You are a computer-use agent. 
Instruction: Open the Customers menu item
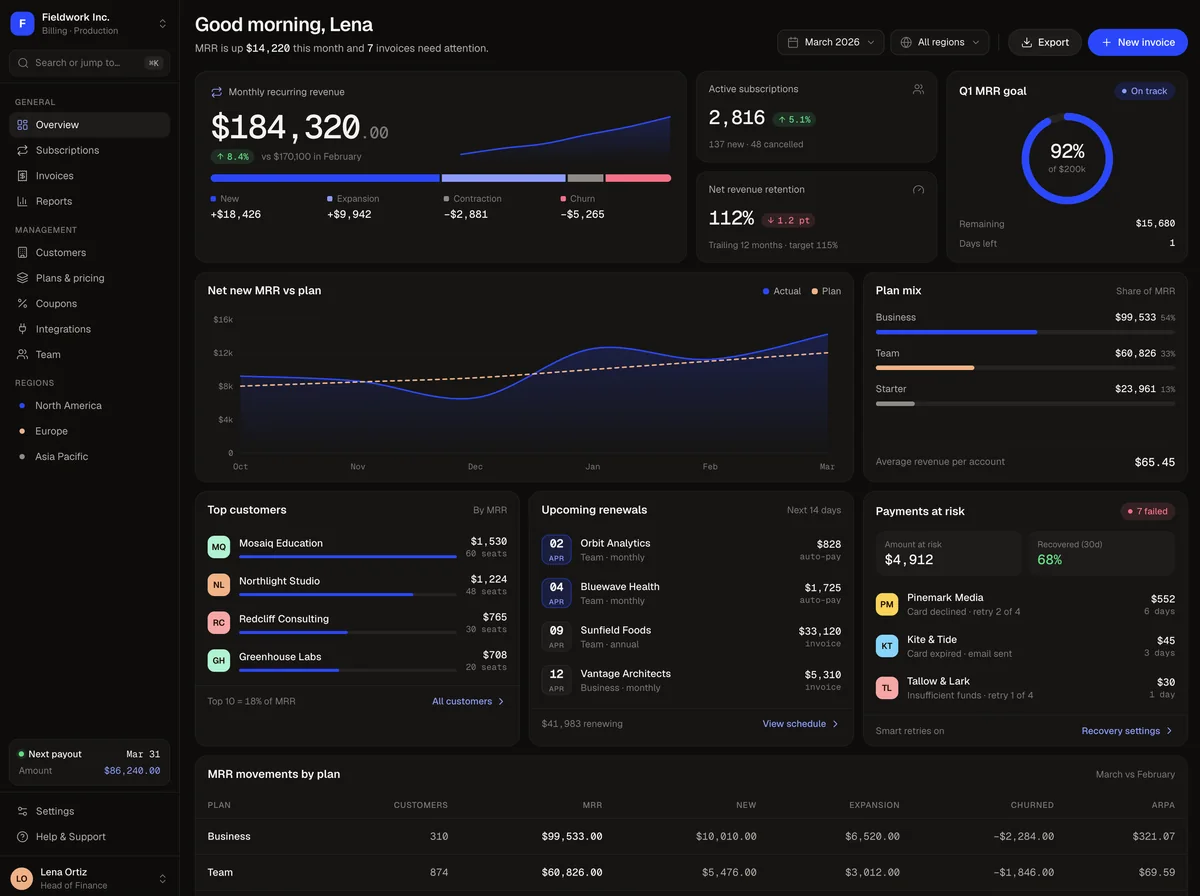point(89,253)
